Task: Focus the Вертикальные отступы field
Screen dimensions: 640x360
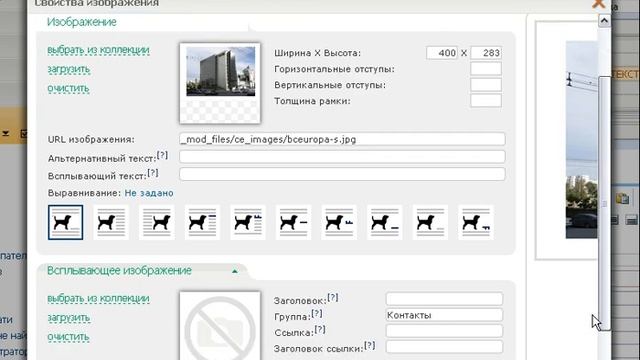Action: pyautogui.click(x=486, y=85)
